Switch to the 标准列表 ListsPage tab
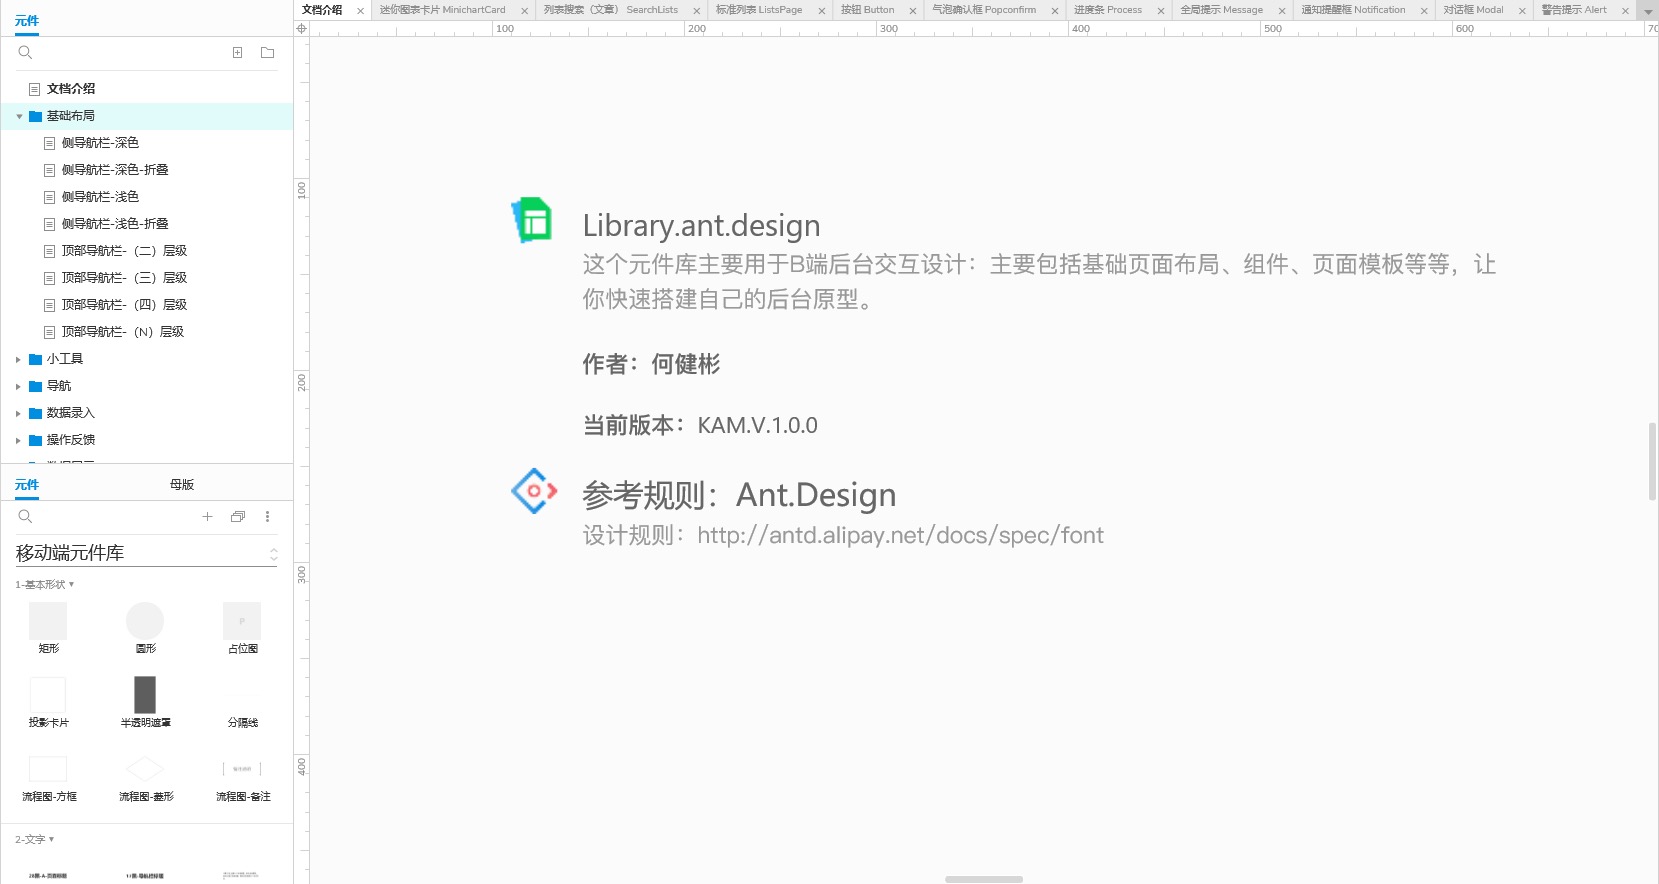 click(759, 10)
